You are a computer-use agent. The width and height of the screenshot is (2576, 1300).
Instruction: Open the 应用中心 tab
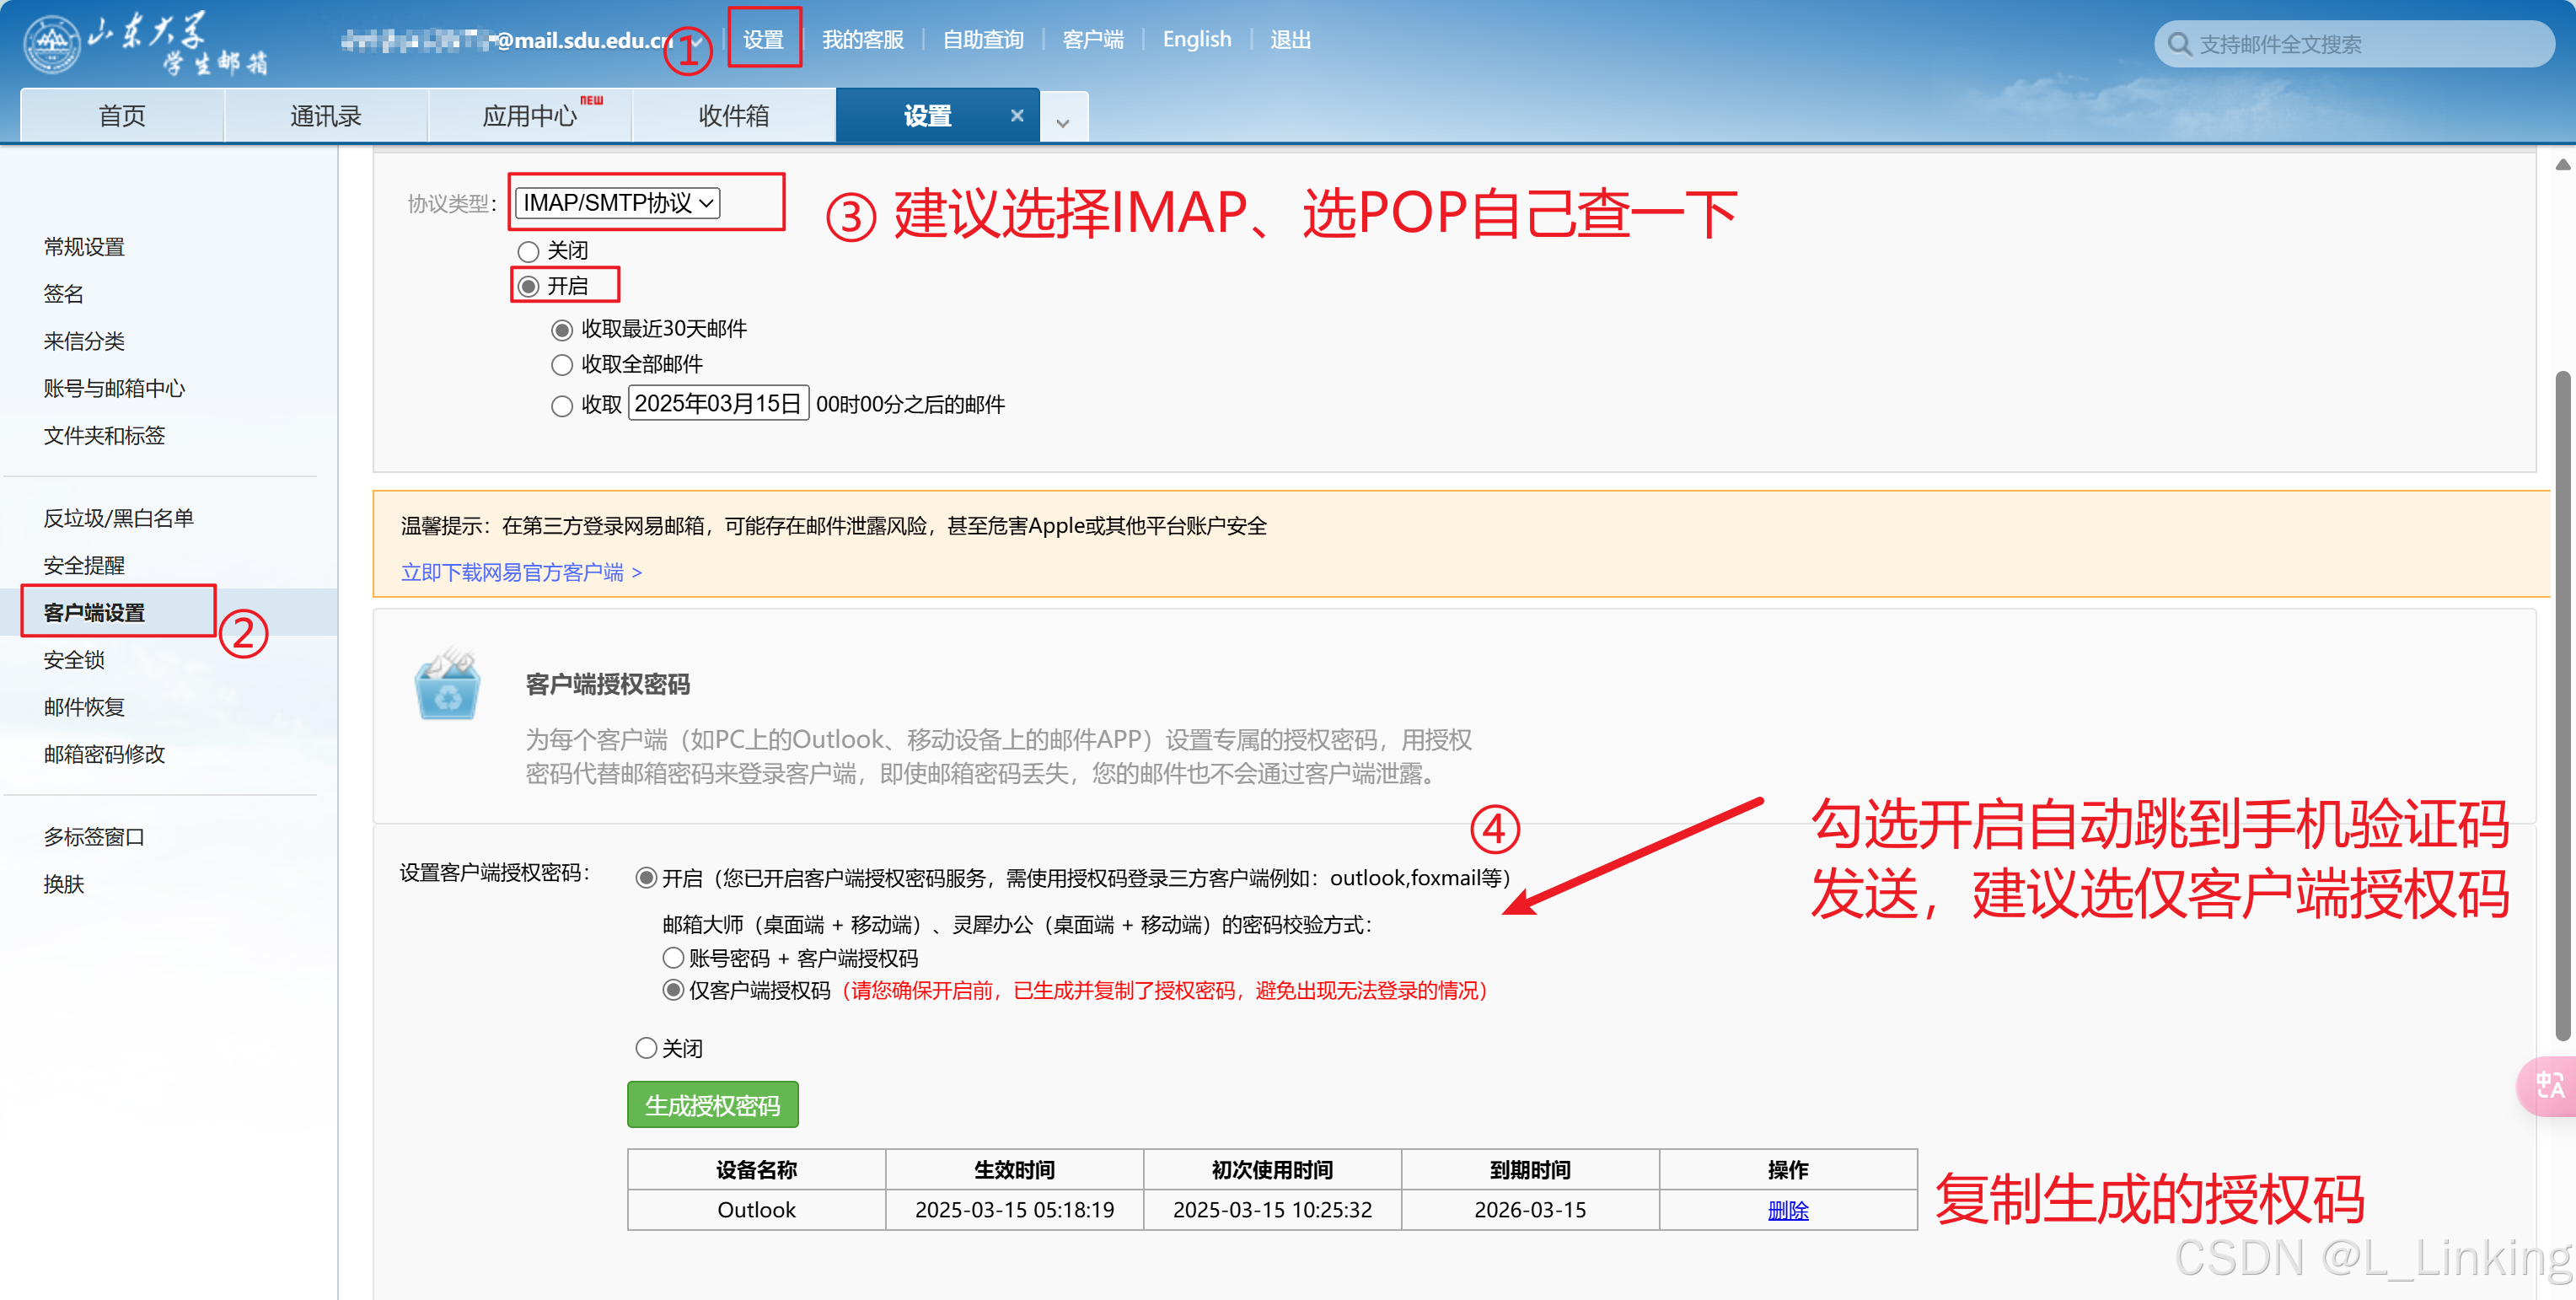click(x=529, y=116)
